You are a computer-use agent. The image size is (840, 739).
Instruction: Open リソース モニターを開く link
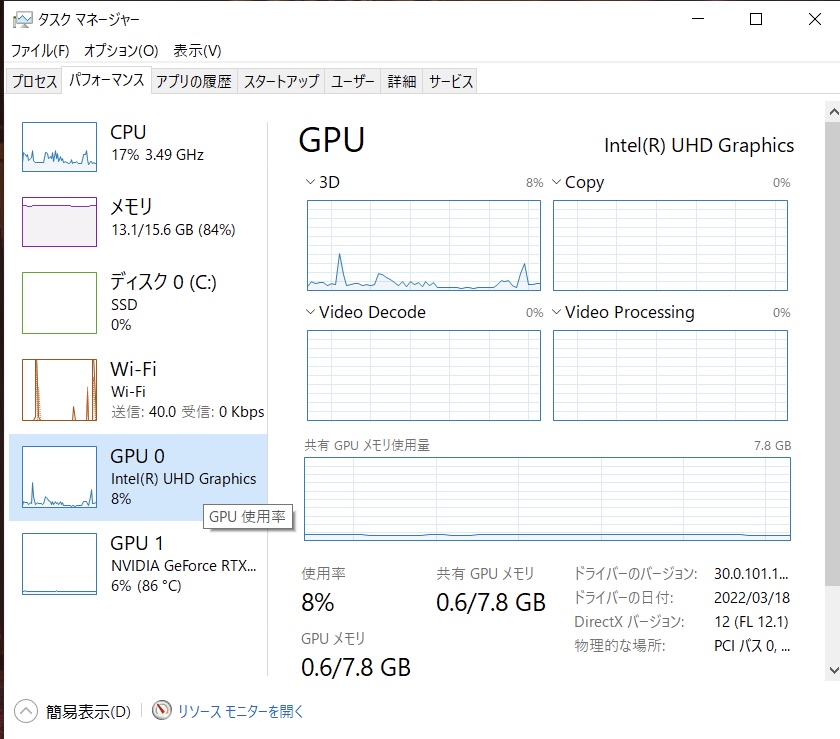[240, 712]
